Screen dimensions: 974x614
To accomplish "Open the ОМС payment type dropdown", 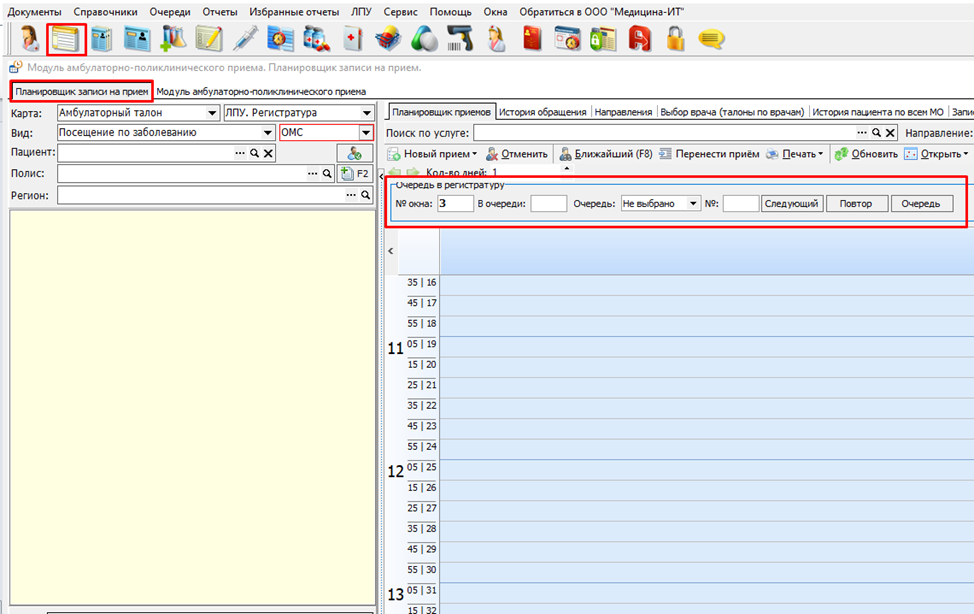I will tap(366, 133).
